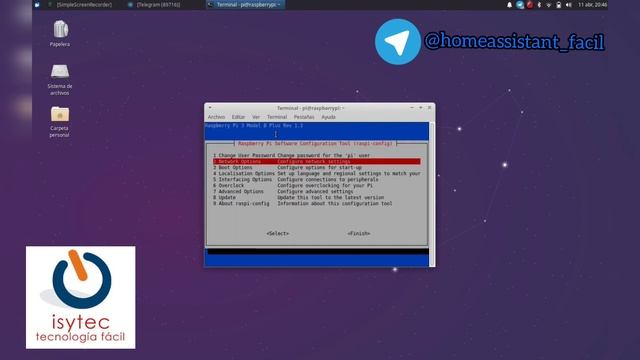Click the red recorder tray icon
The height and width of the screenshot is (360, 640).
point(530,5)
